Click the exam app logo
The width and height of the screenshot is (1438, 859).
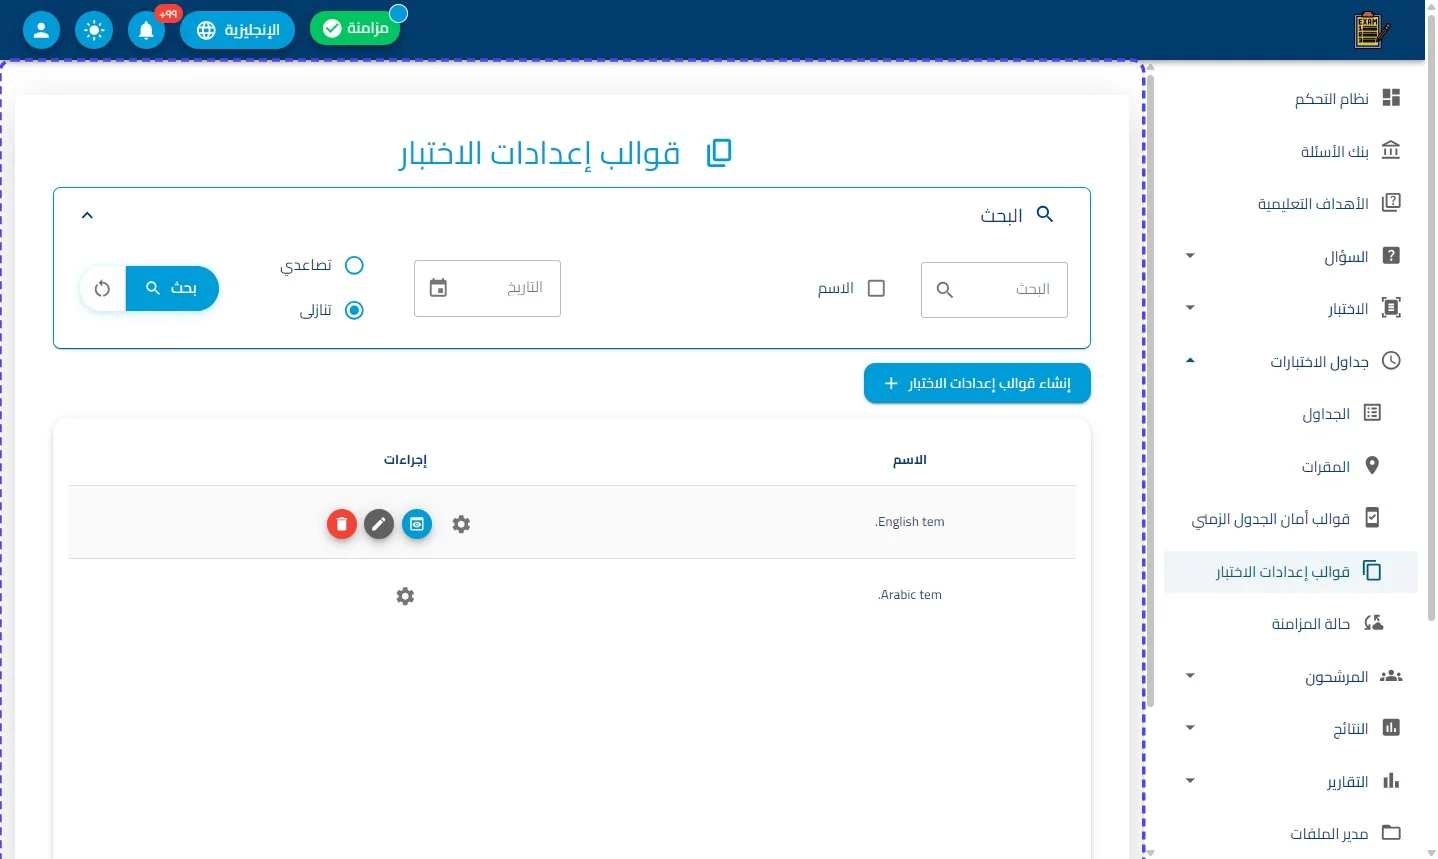(1372, 30)
